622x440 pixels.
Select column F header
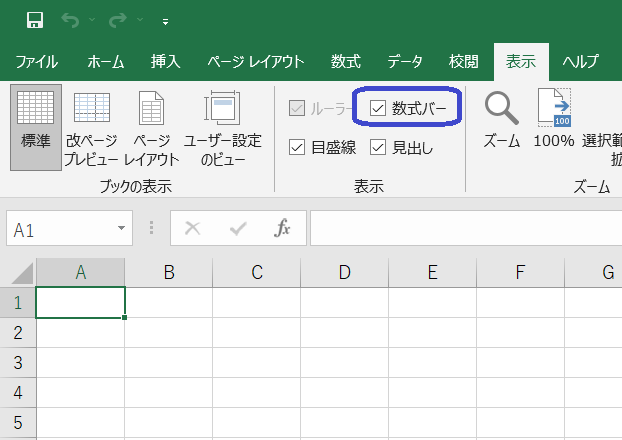520,273
